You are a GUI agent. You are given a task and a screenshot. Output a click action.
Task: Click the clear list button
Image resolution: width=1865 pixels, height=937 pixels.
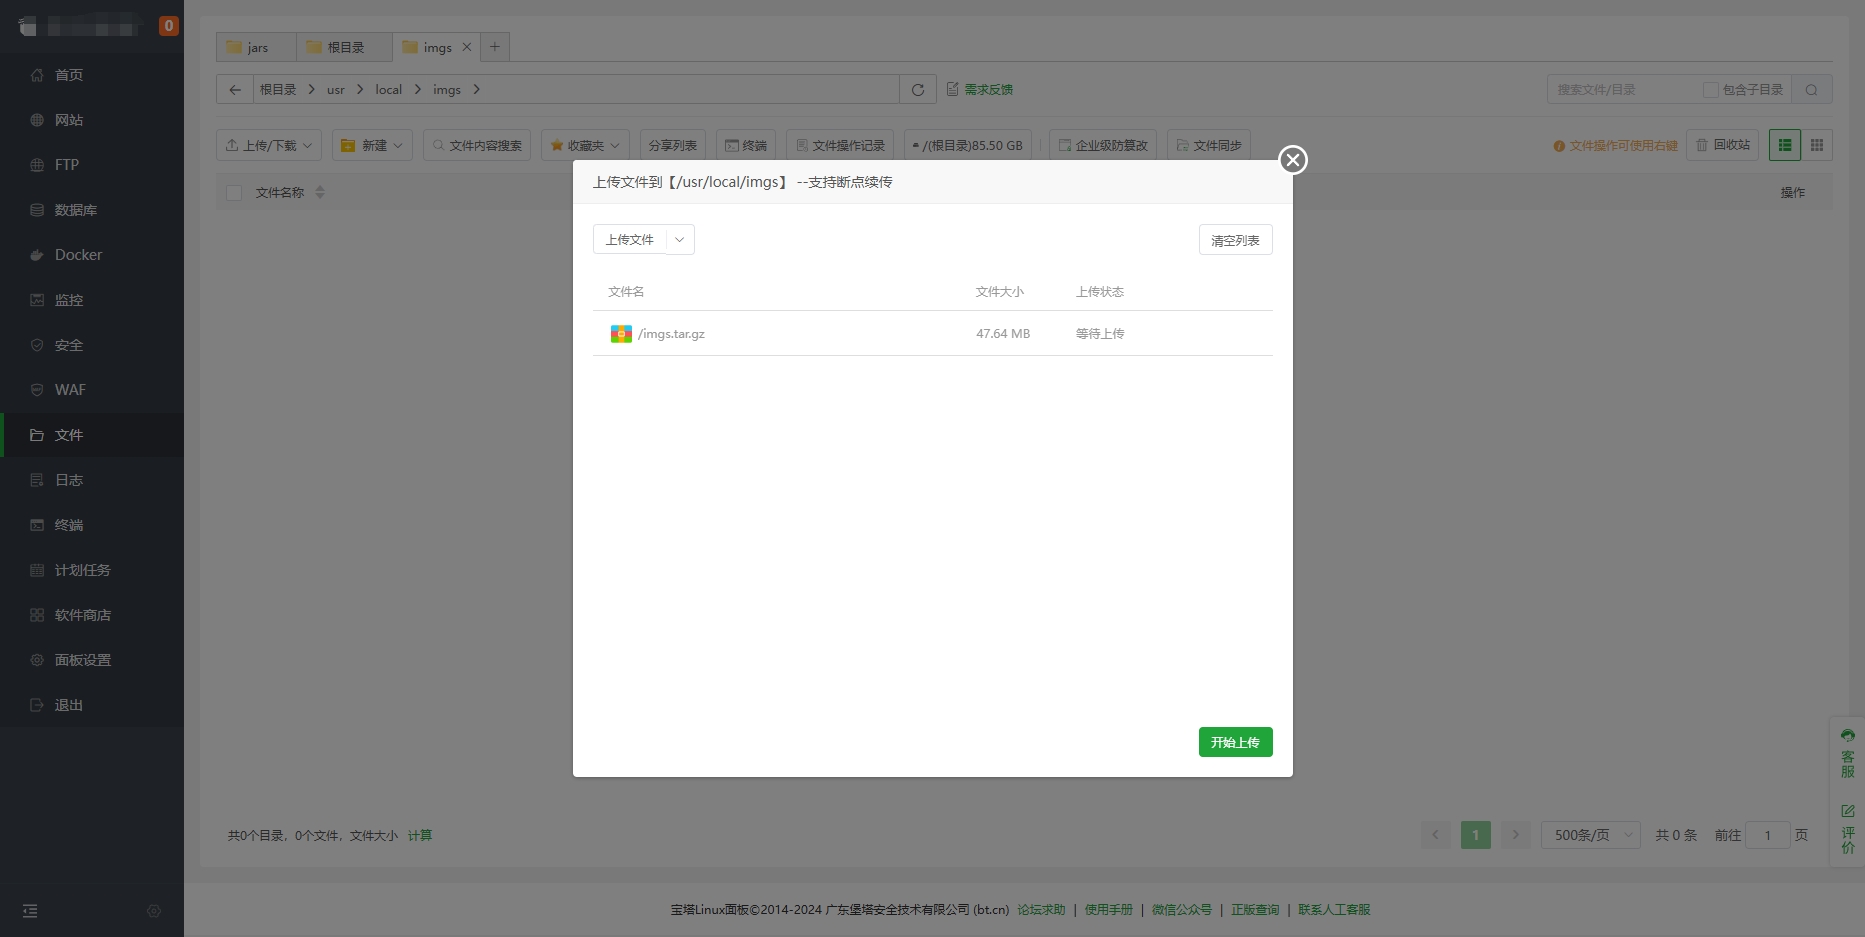(x=1235, y=240)
